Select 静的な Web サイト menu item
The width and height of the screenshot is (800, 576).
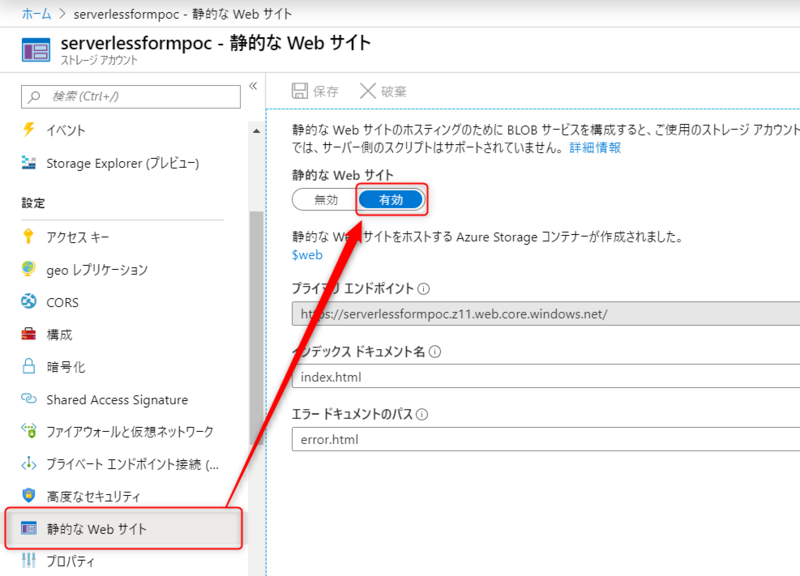click(x=123, y=529)
